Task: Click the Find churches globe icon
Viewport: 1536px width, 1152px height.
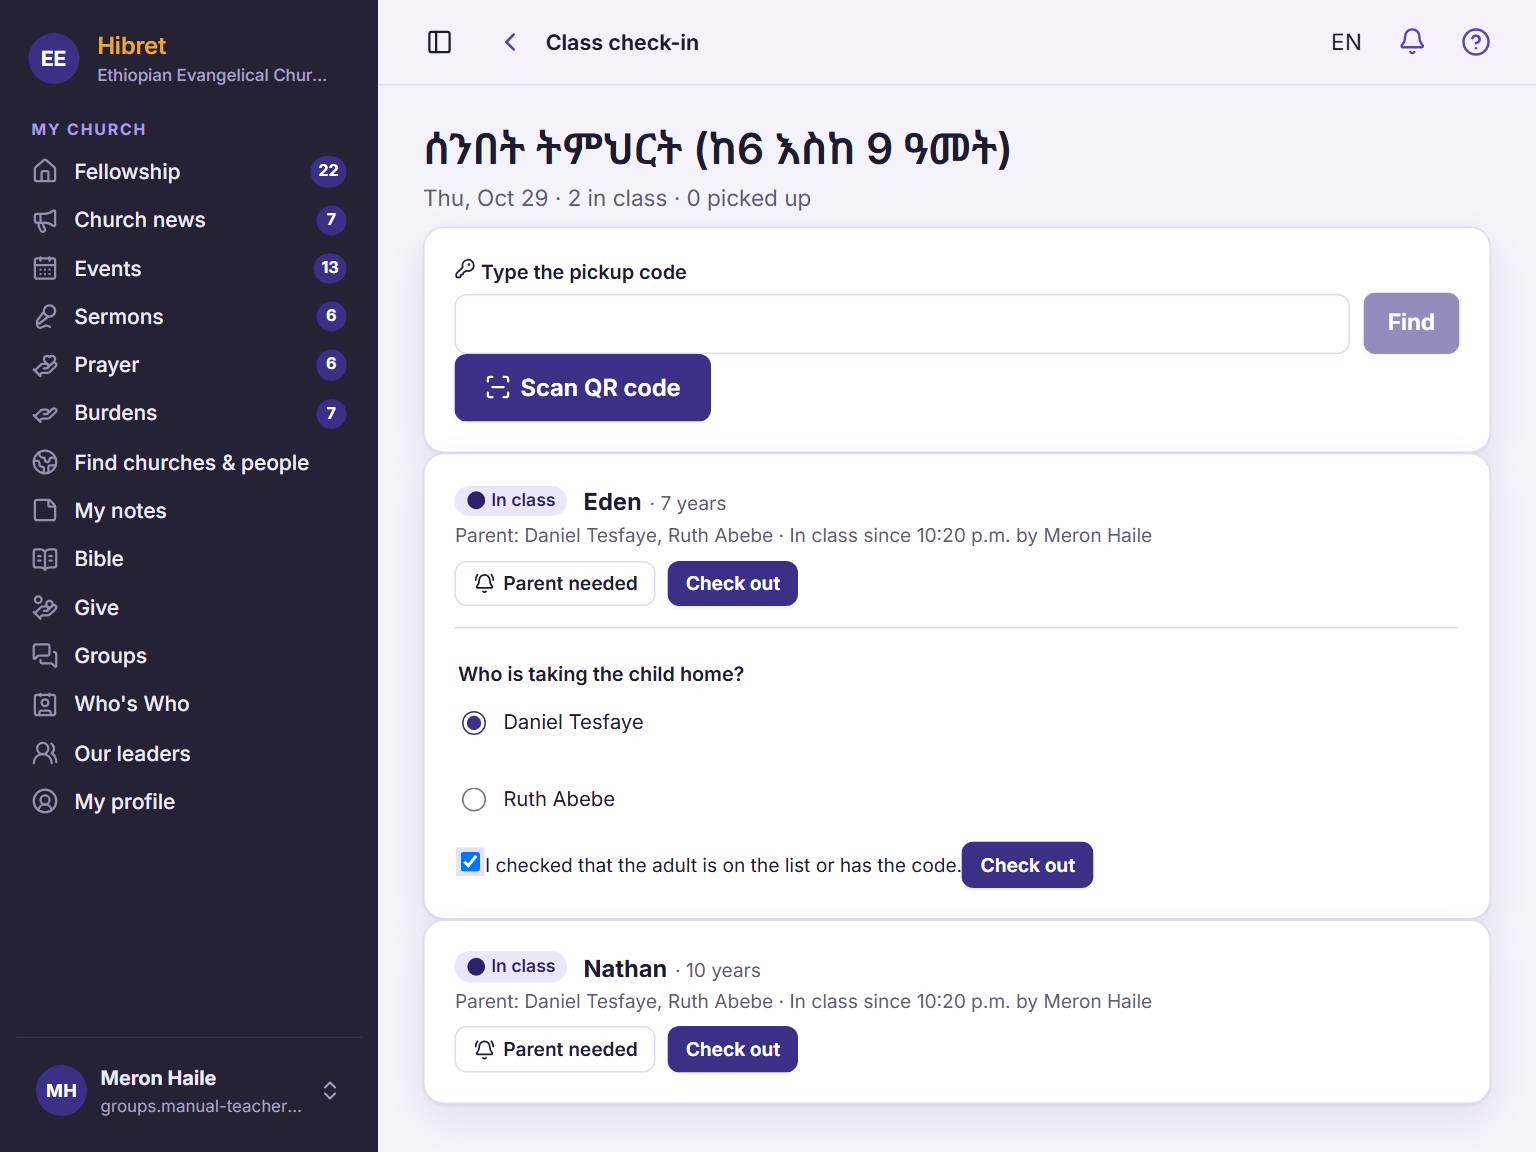Action: tap(45, 462)
